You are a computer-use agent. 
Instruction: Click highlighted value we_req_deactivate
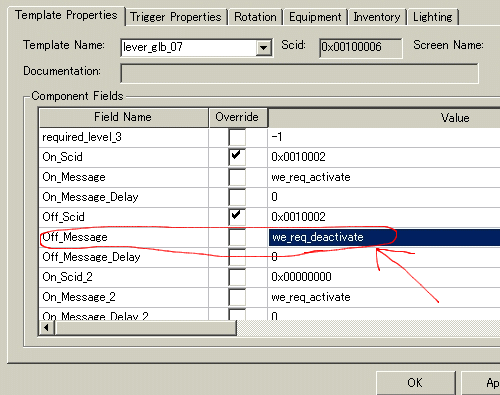click(x=318, y=237)
